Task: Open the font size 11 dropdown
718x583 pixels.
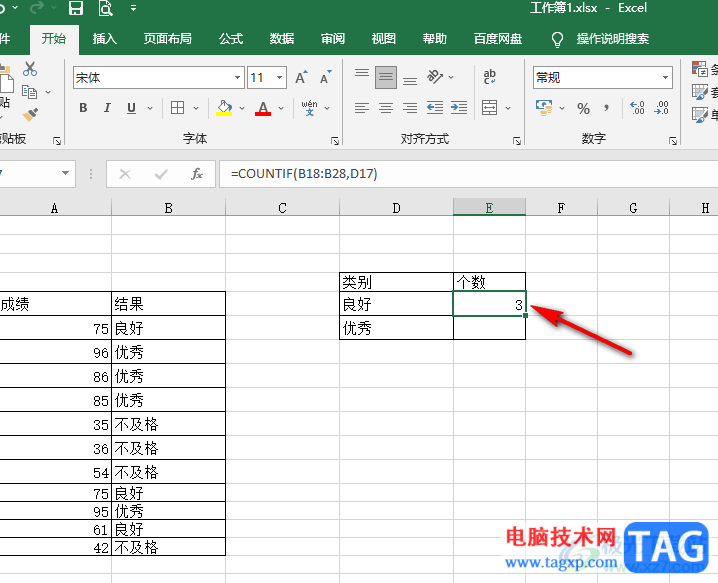Action: (x=279, y=77)
